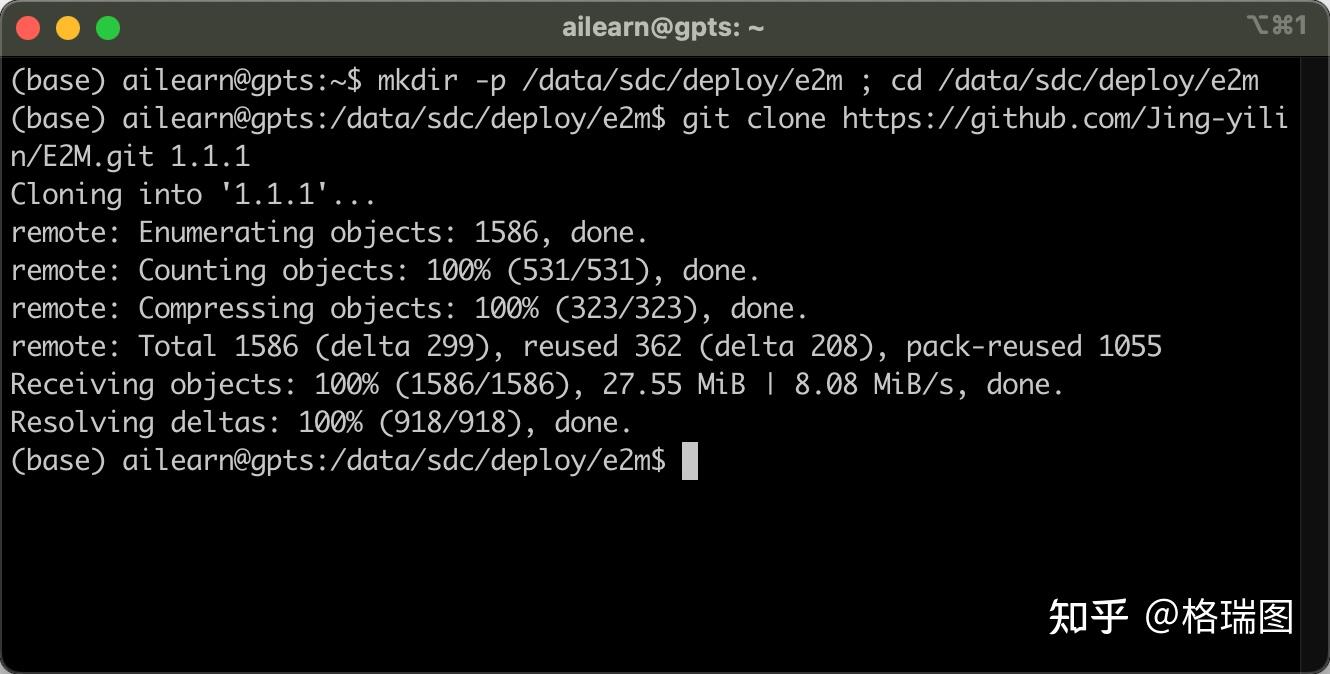Click the Compressing objects 323/323 line
Image resolution: width=1330 pixels, height=674 pixels.
[409, 309]
